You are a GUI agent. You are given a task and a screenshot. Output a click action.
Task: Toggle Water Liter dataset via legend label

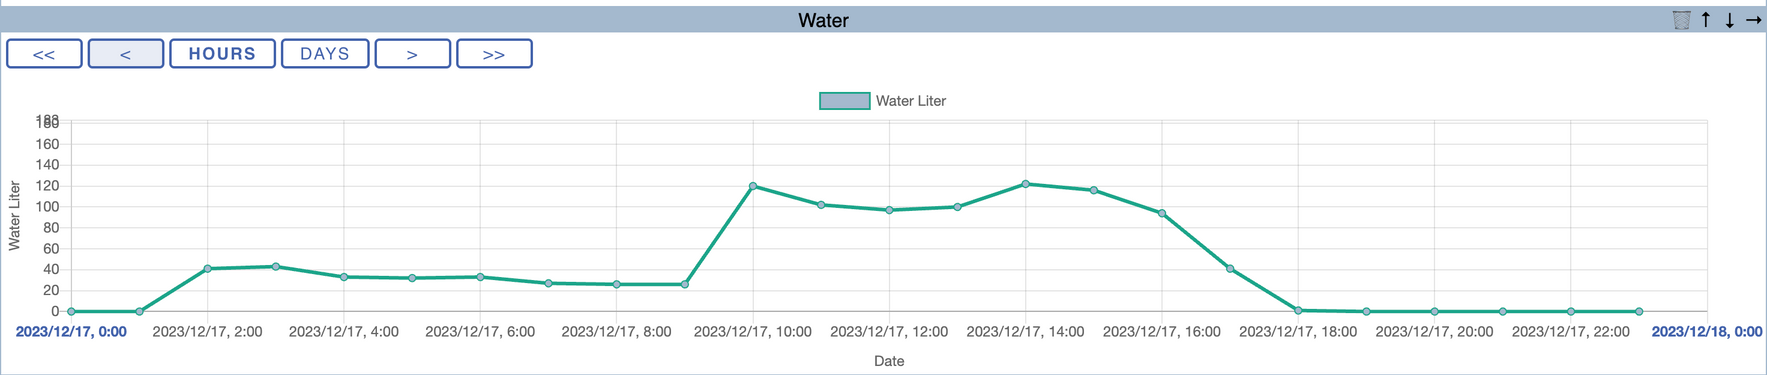point(911,101)
